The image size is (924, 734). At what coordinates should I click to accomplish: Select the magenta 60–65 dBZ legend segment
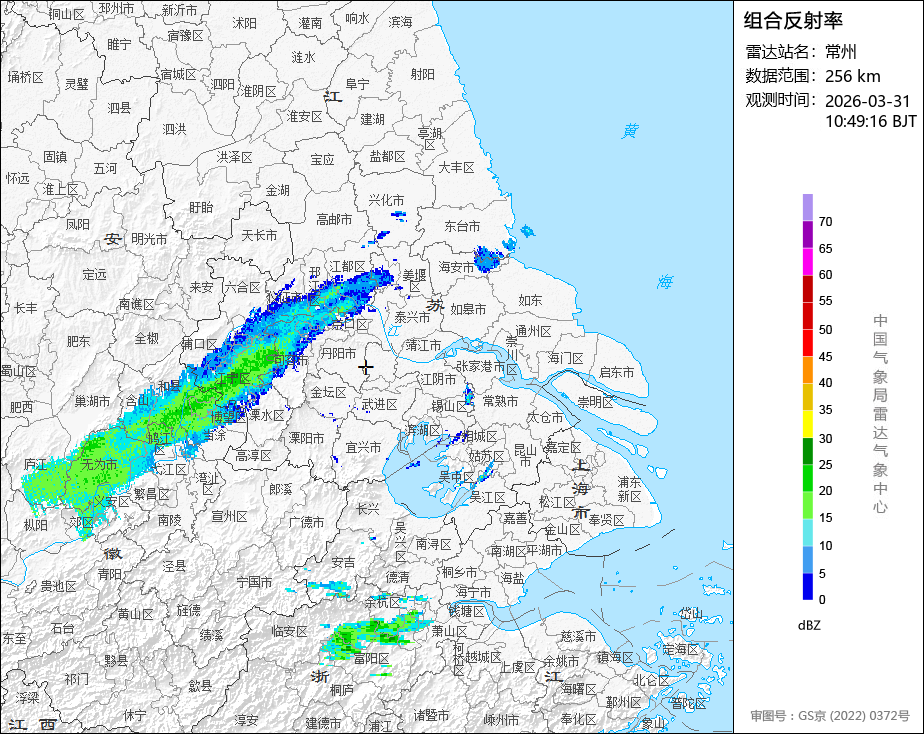click(807, 262)
